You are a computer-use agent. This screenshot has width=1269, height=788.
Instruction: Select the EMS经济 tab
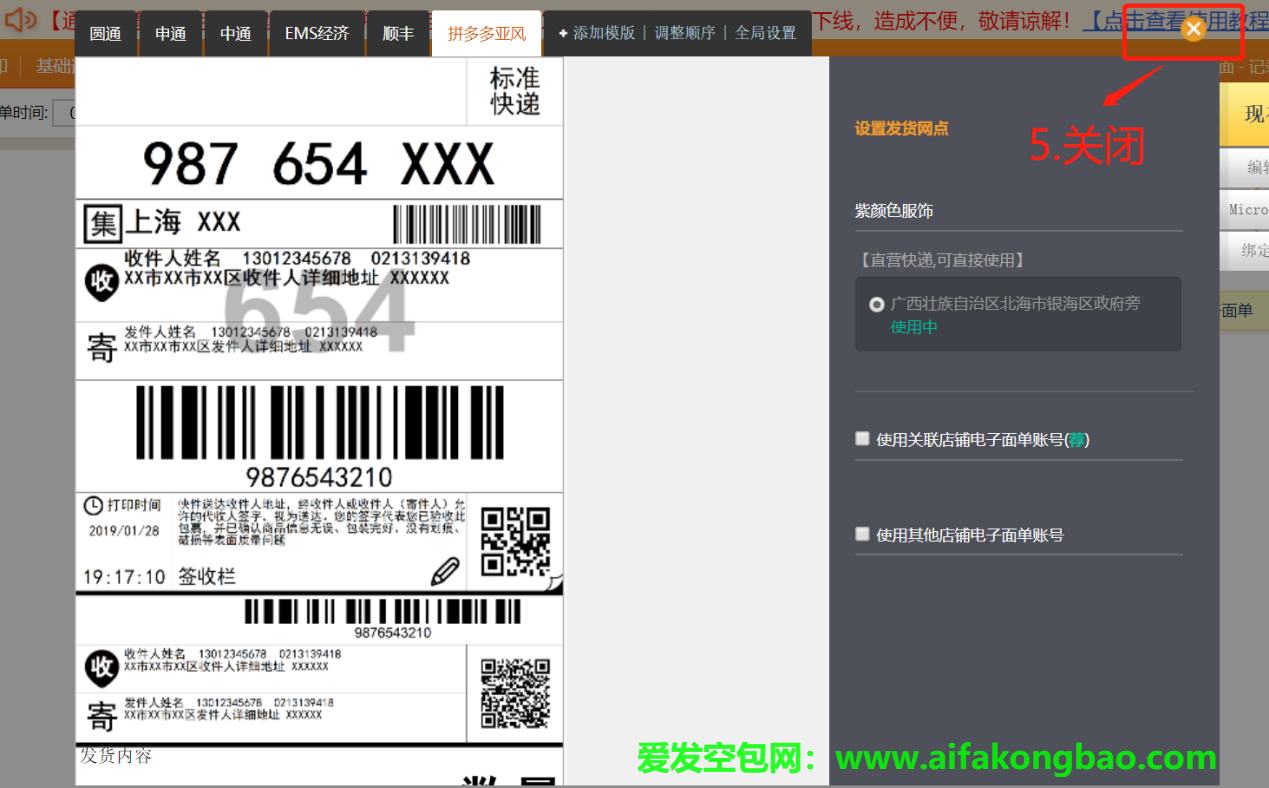(317, 34)
